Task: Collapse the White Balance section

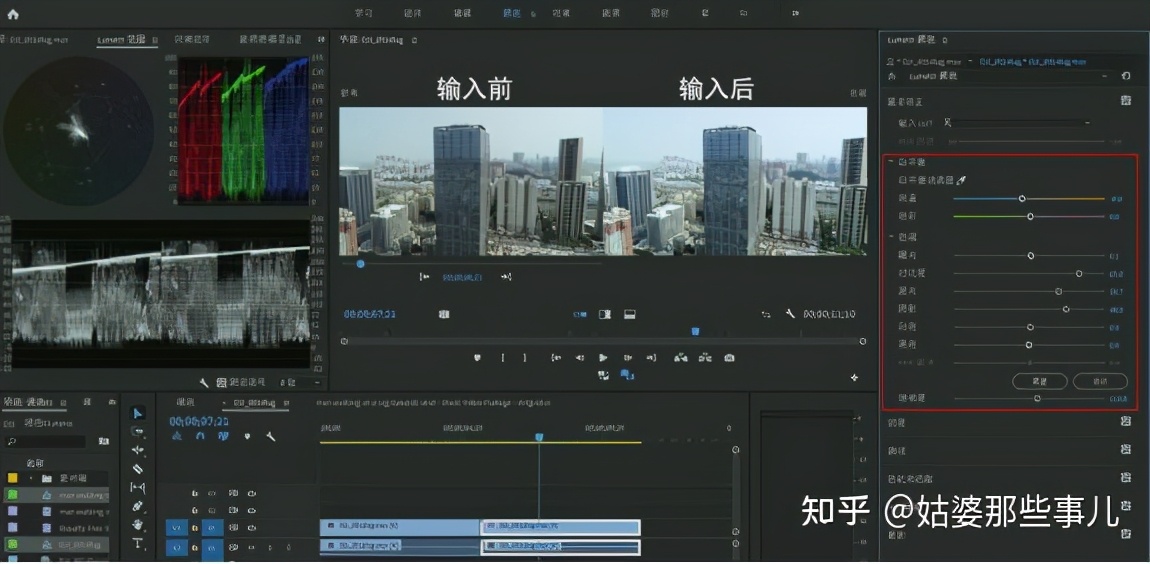Action: (890, 161)
